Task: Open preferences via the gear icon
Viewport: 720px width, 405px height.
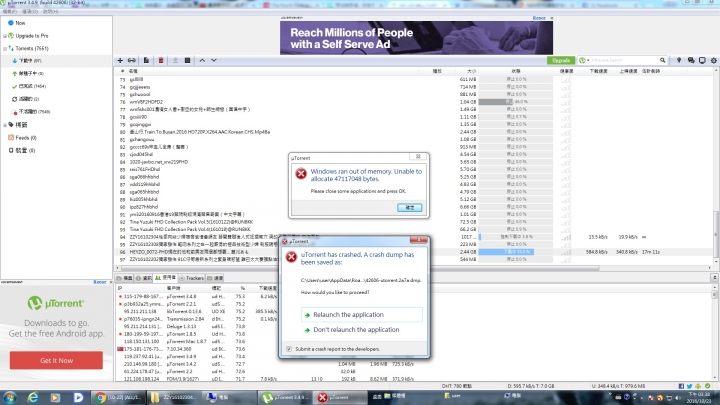Action: point(714,60)
